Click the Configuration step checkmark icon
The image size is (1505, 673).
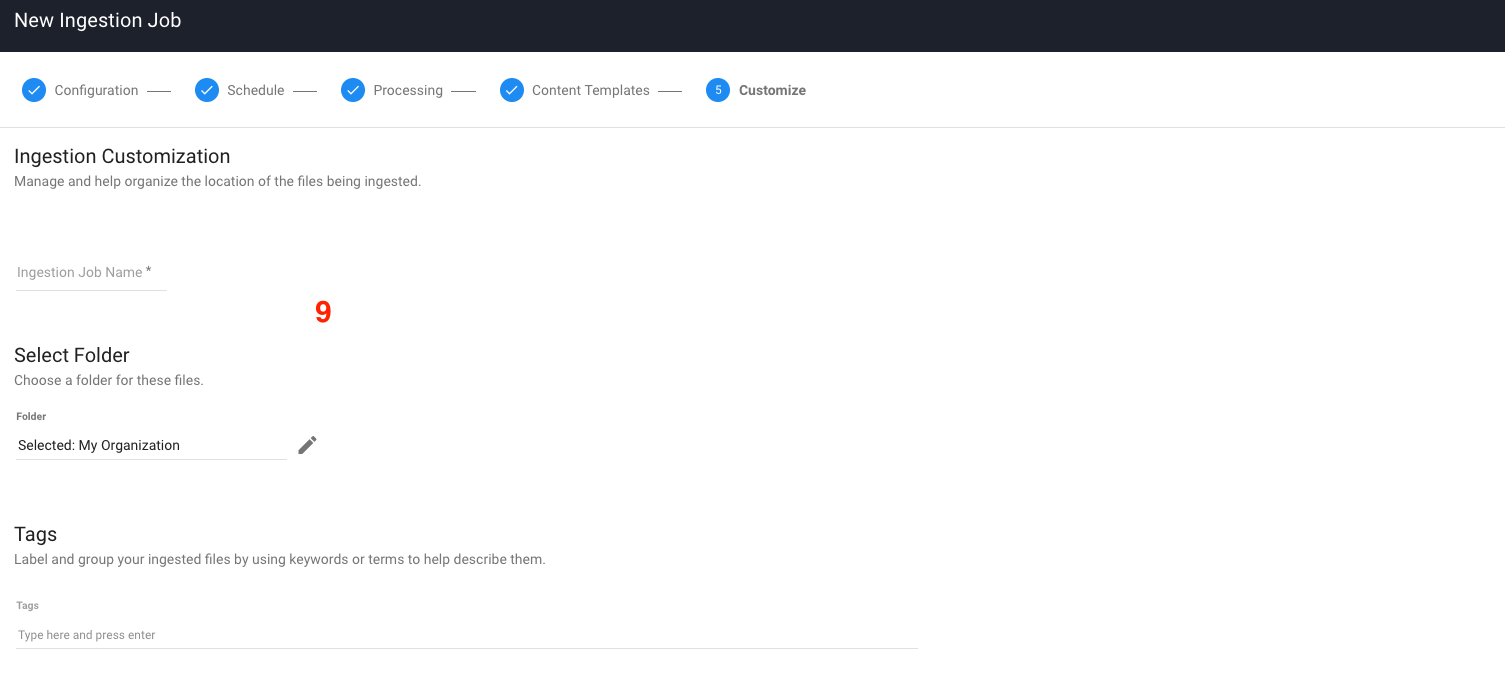34,90
